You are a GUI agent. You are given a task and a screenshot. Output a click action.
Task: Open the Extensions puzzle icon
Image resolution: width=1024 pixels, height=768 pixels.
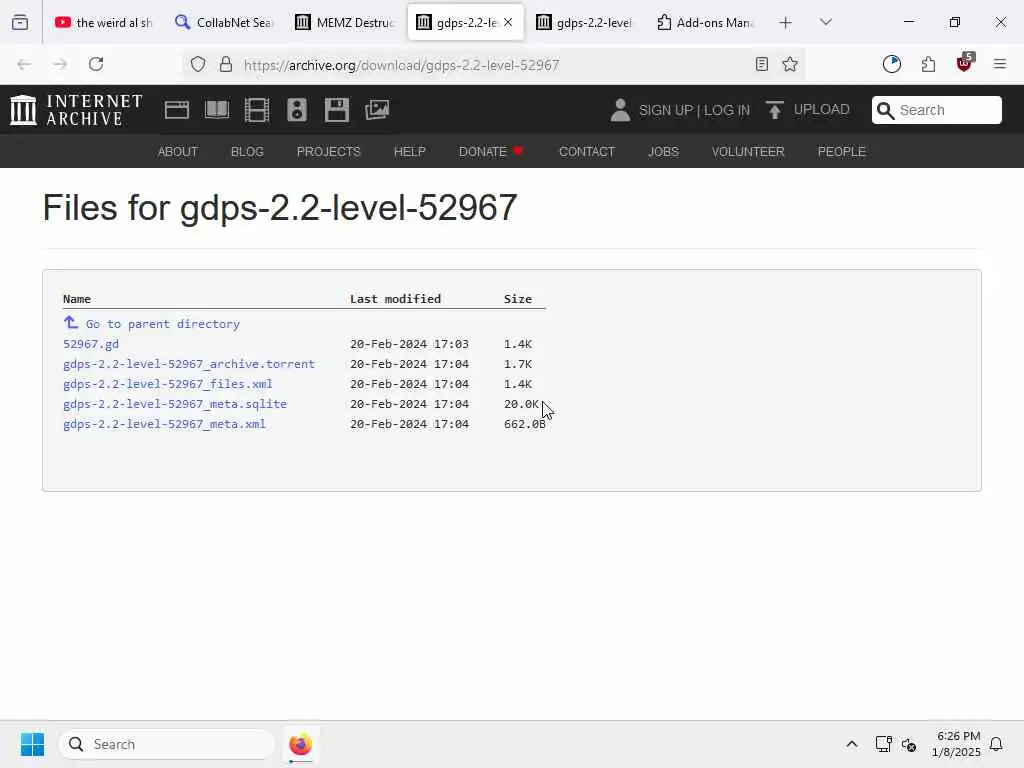928,64
